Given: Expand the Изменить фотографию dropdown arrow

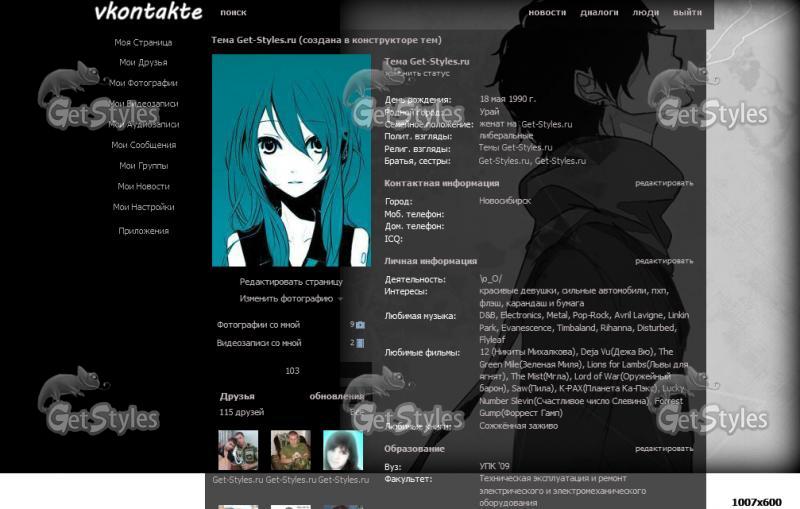Looking at the screenshot, I should click(x=340, y=299).
